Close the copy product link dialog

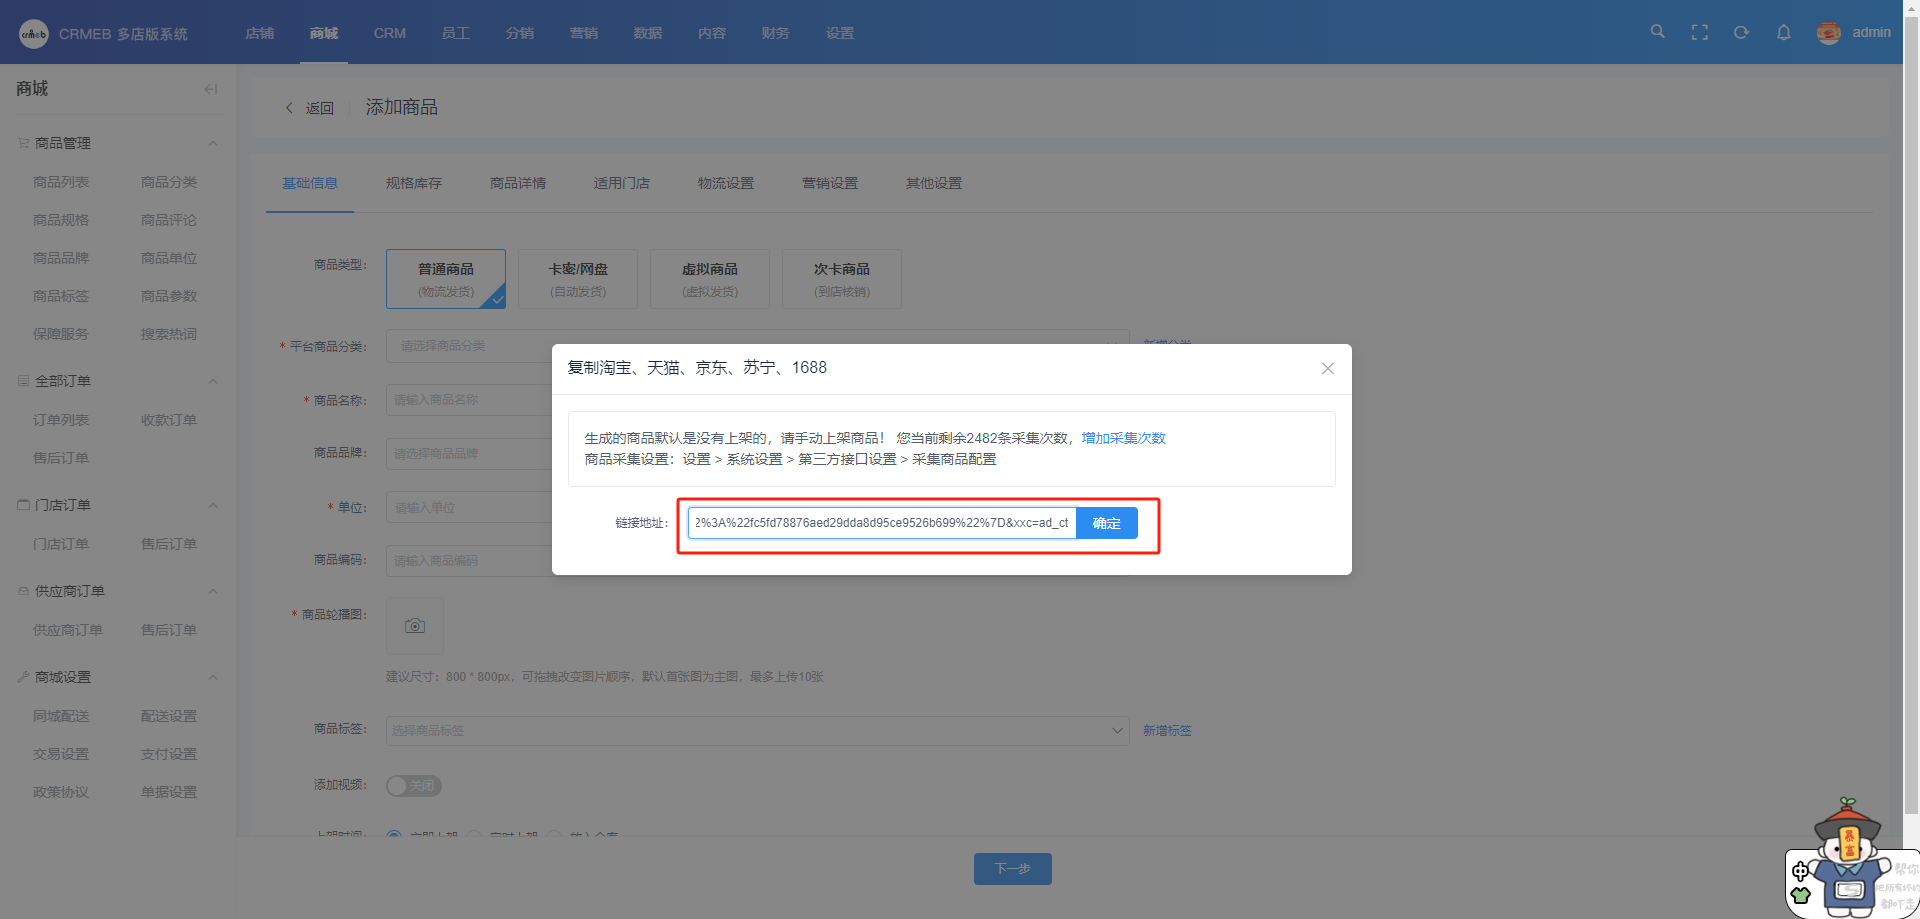(1327, 368)
